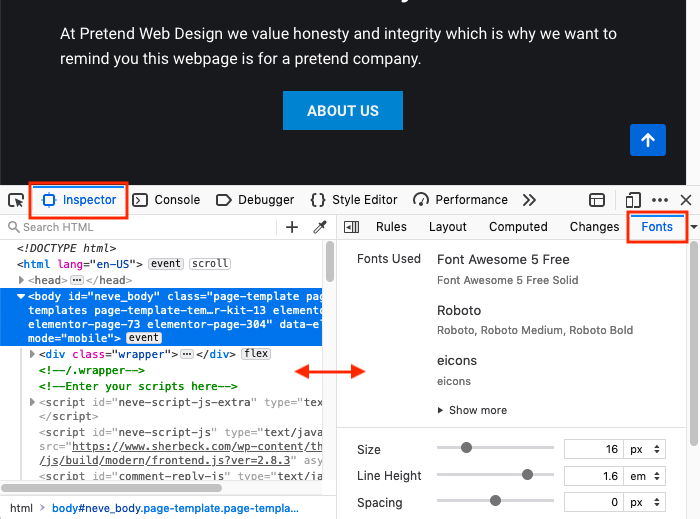Click the html breadcrumb item
700x519 pixels.
click(x=21, y=508)
